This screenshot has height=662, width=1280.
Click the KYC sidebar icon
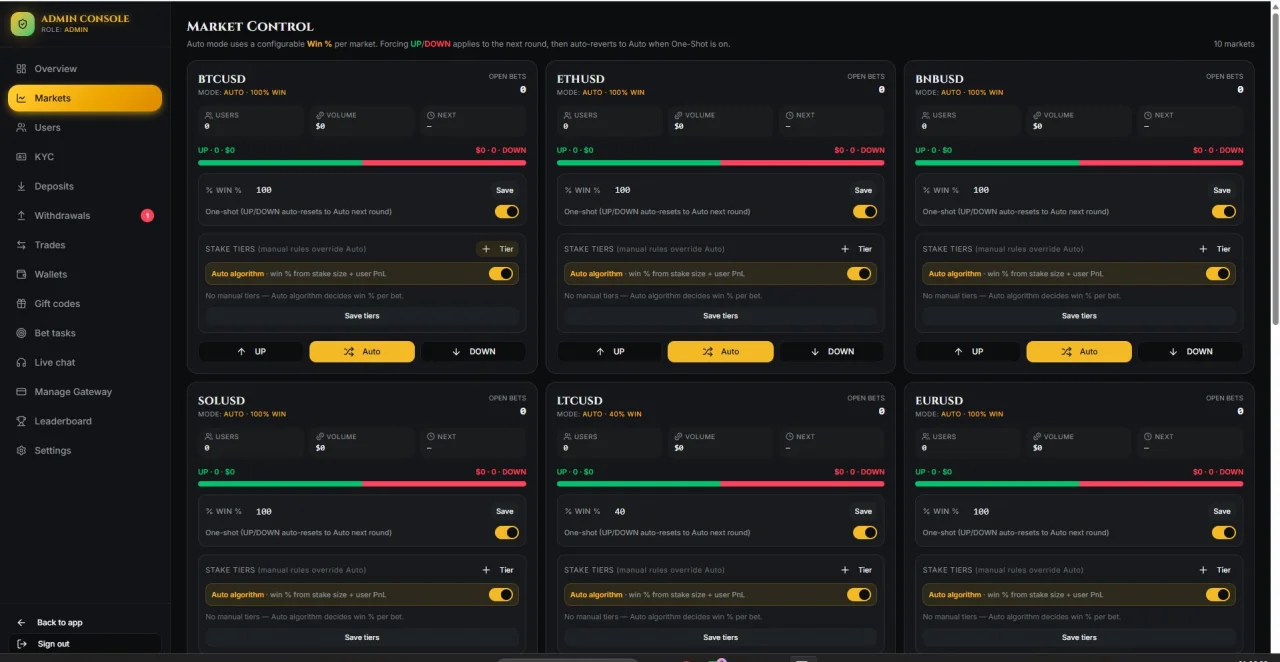point(21,157)
